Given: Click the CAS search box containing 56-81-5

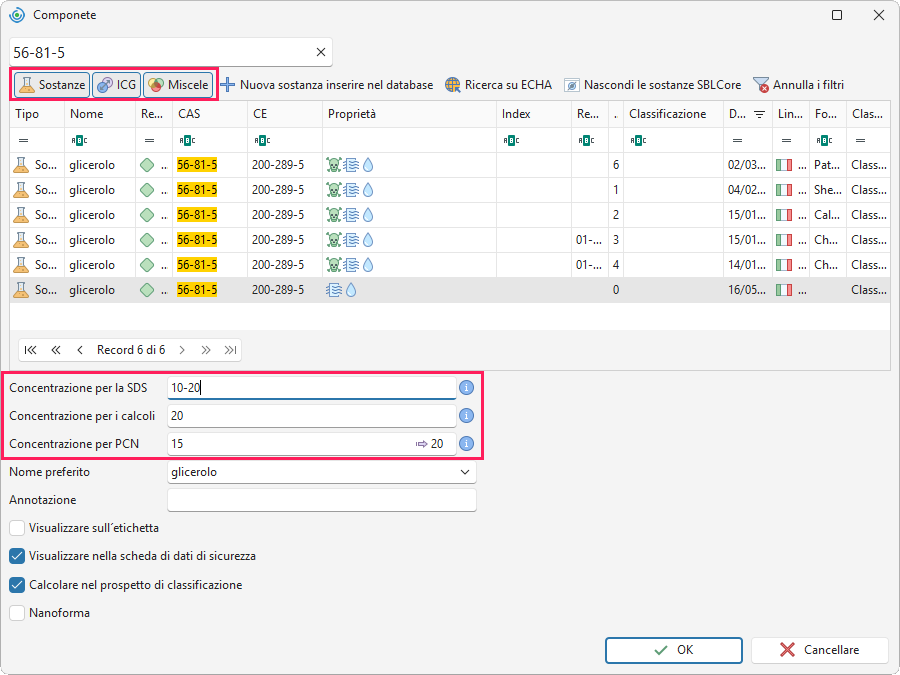Looking at the screenshot, I should [x=170, y=52].
